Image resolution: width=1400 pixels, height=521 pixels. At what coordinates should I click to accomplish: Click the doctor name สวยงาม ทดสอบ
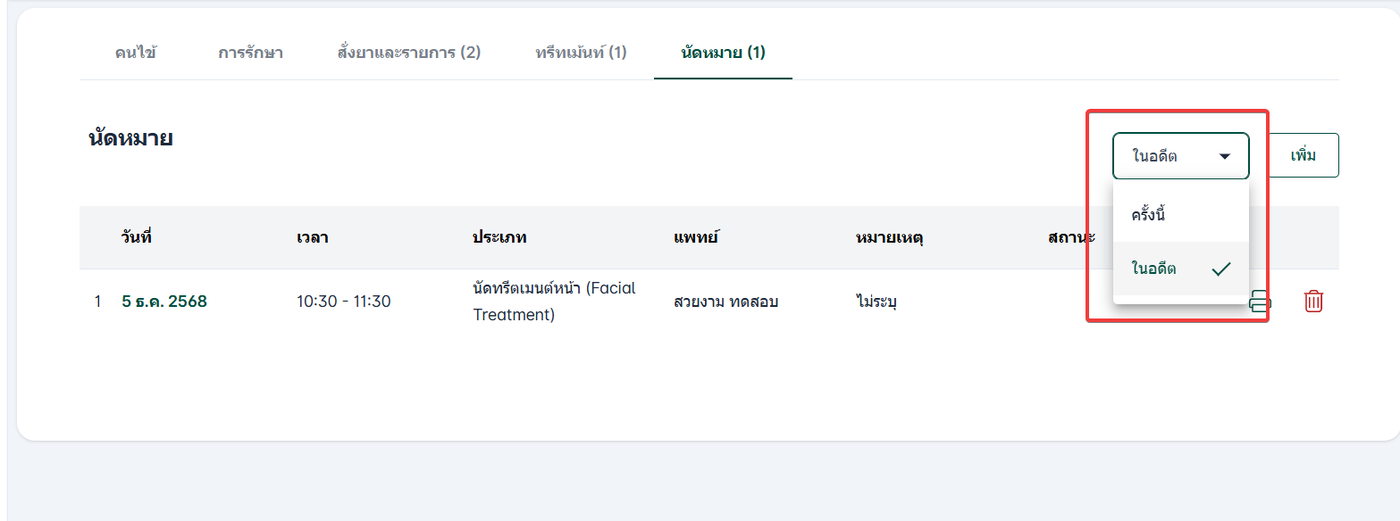point(726,301)
